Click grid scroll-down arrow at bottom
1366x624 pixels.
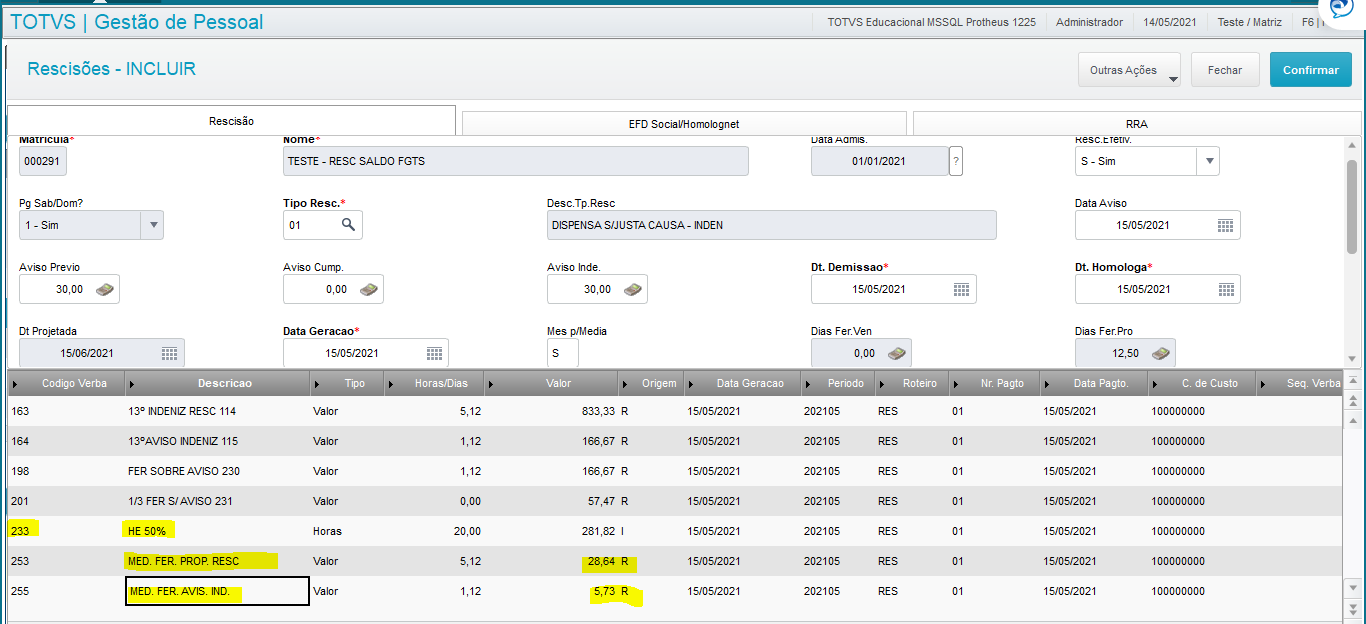(1352, 589)
